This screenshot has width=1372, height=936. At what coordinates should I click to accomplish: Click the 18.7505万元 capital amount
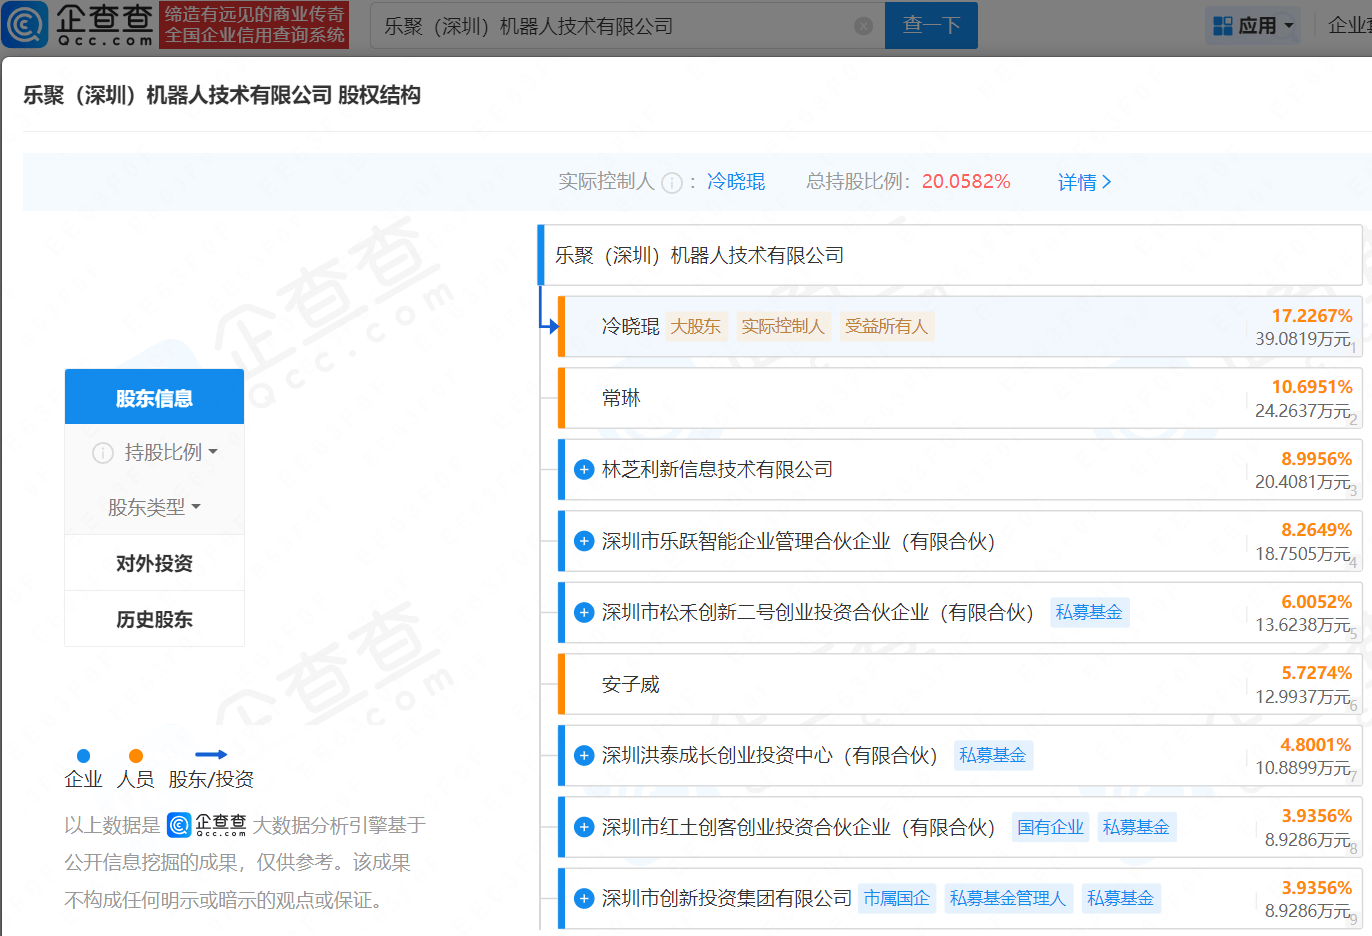pyautogui.click(x=1303, y=554)
